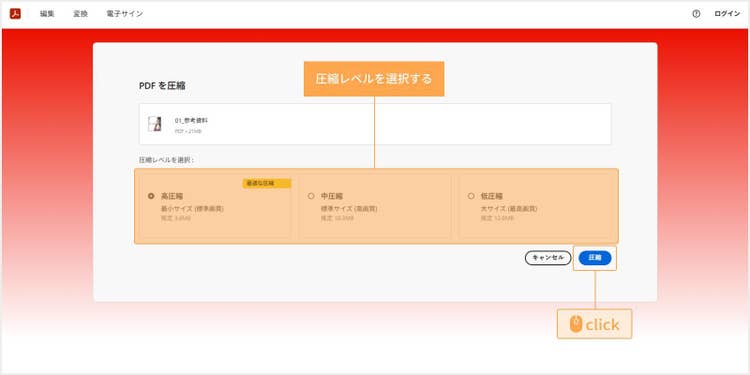This screenshot has height=375, width=750.
Task: Select the 中圧縮 radio button
Action: tap(311, 196)
